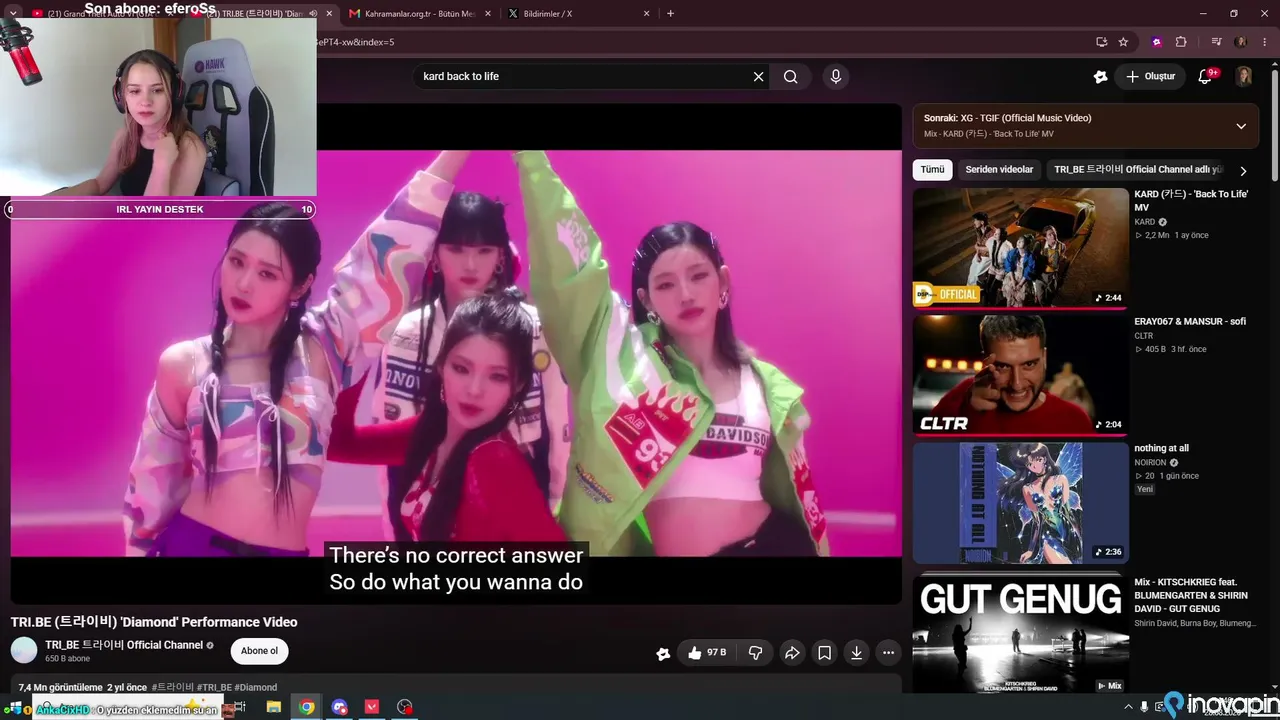
Task: Click the '7,4 Mn görüntüleme' view count
Action: (60, 688)
